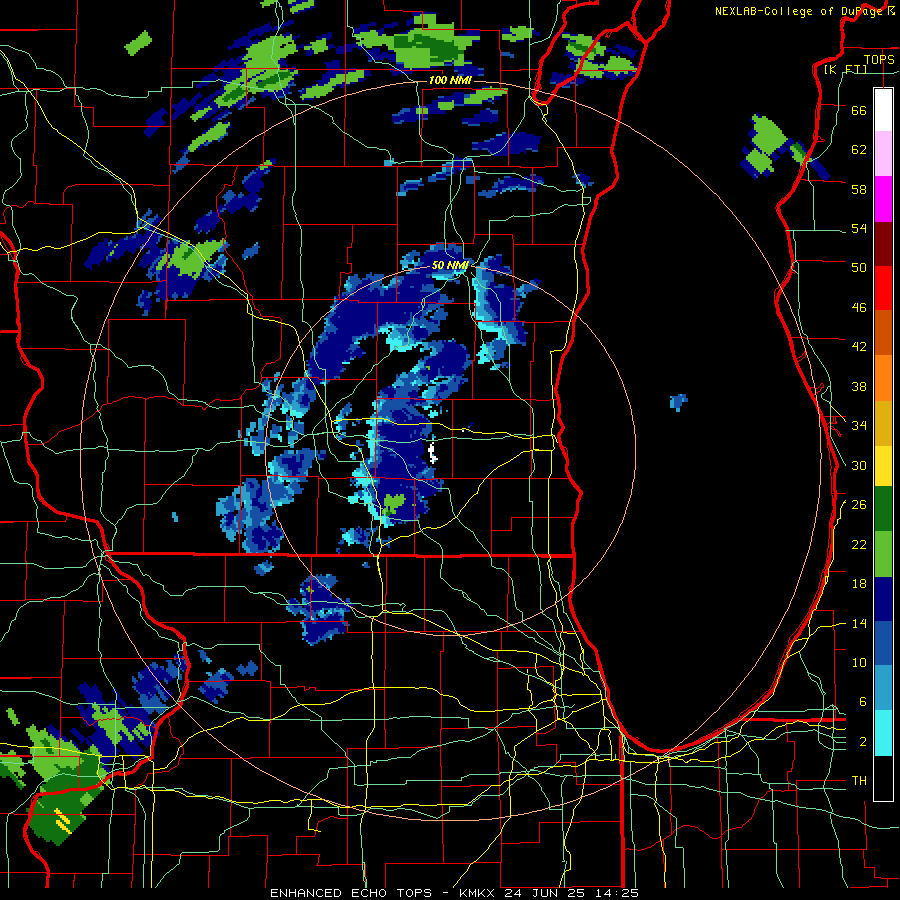The image size is (900, 900).
Task: Click the 50 value on the legend scale
Action: click(x=859, y=268)
